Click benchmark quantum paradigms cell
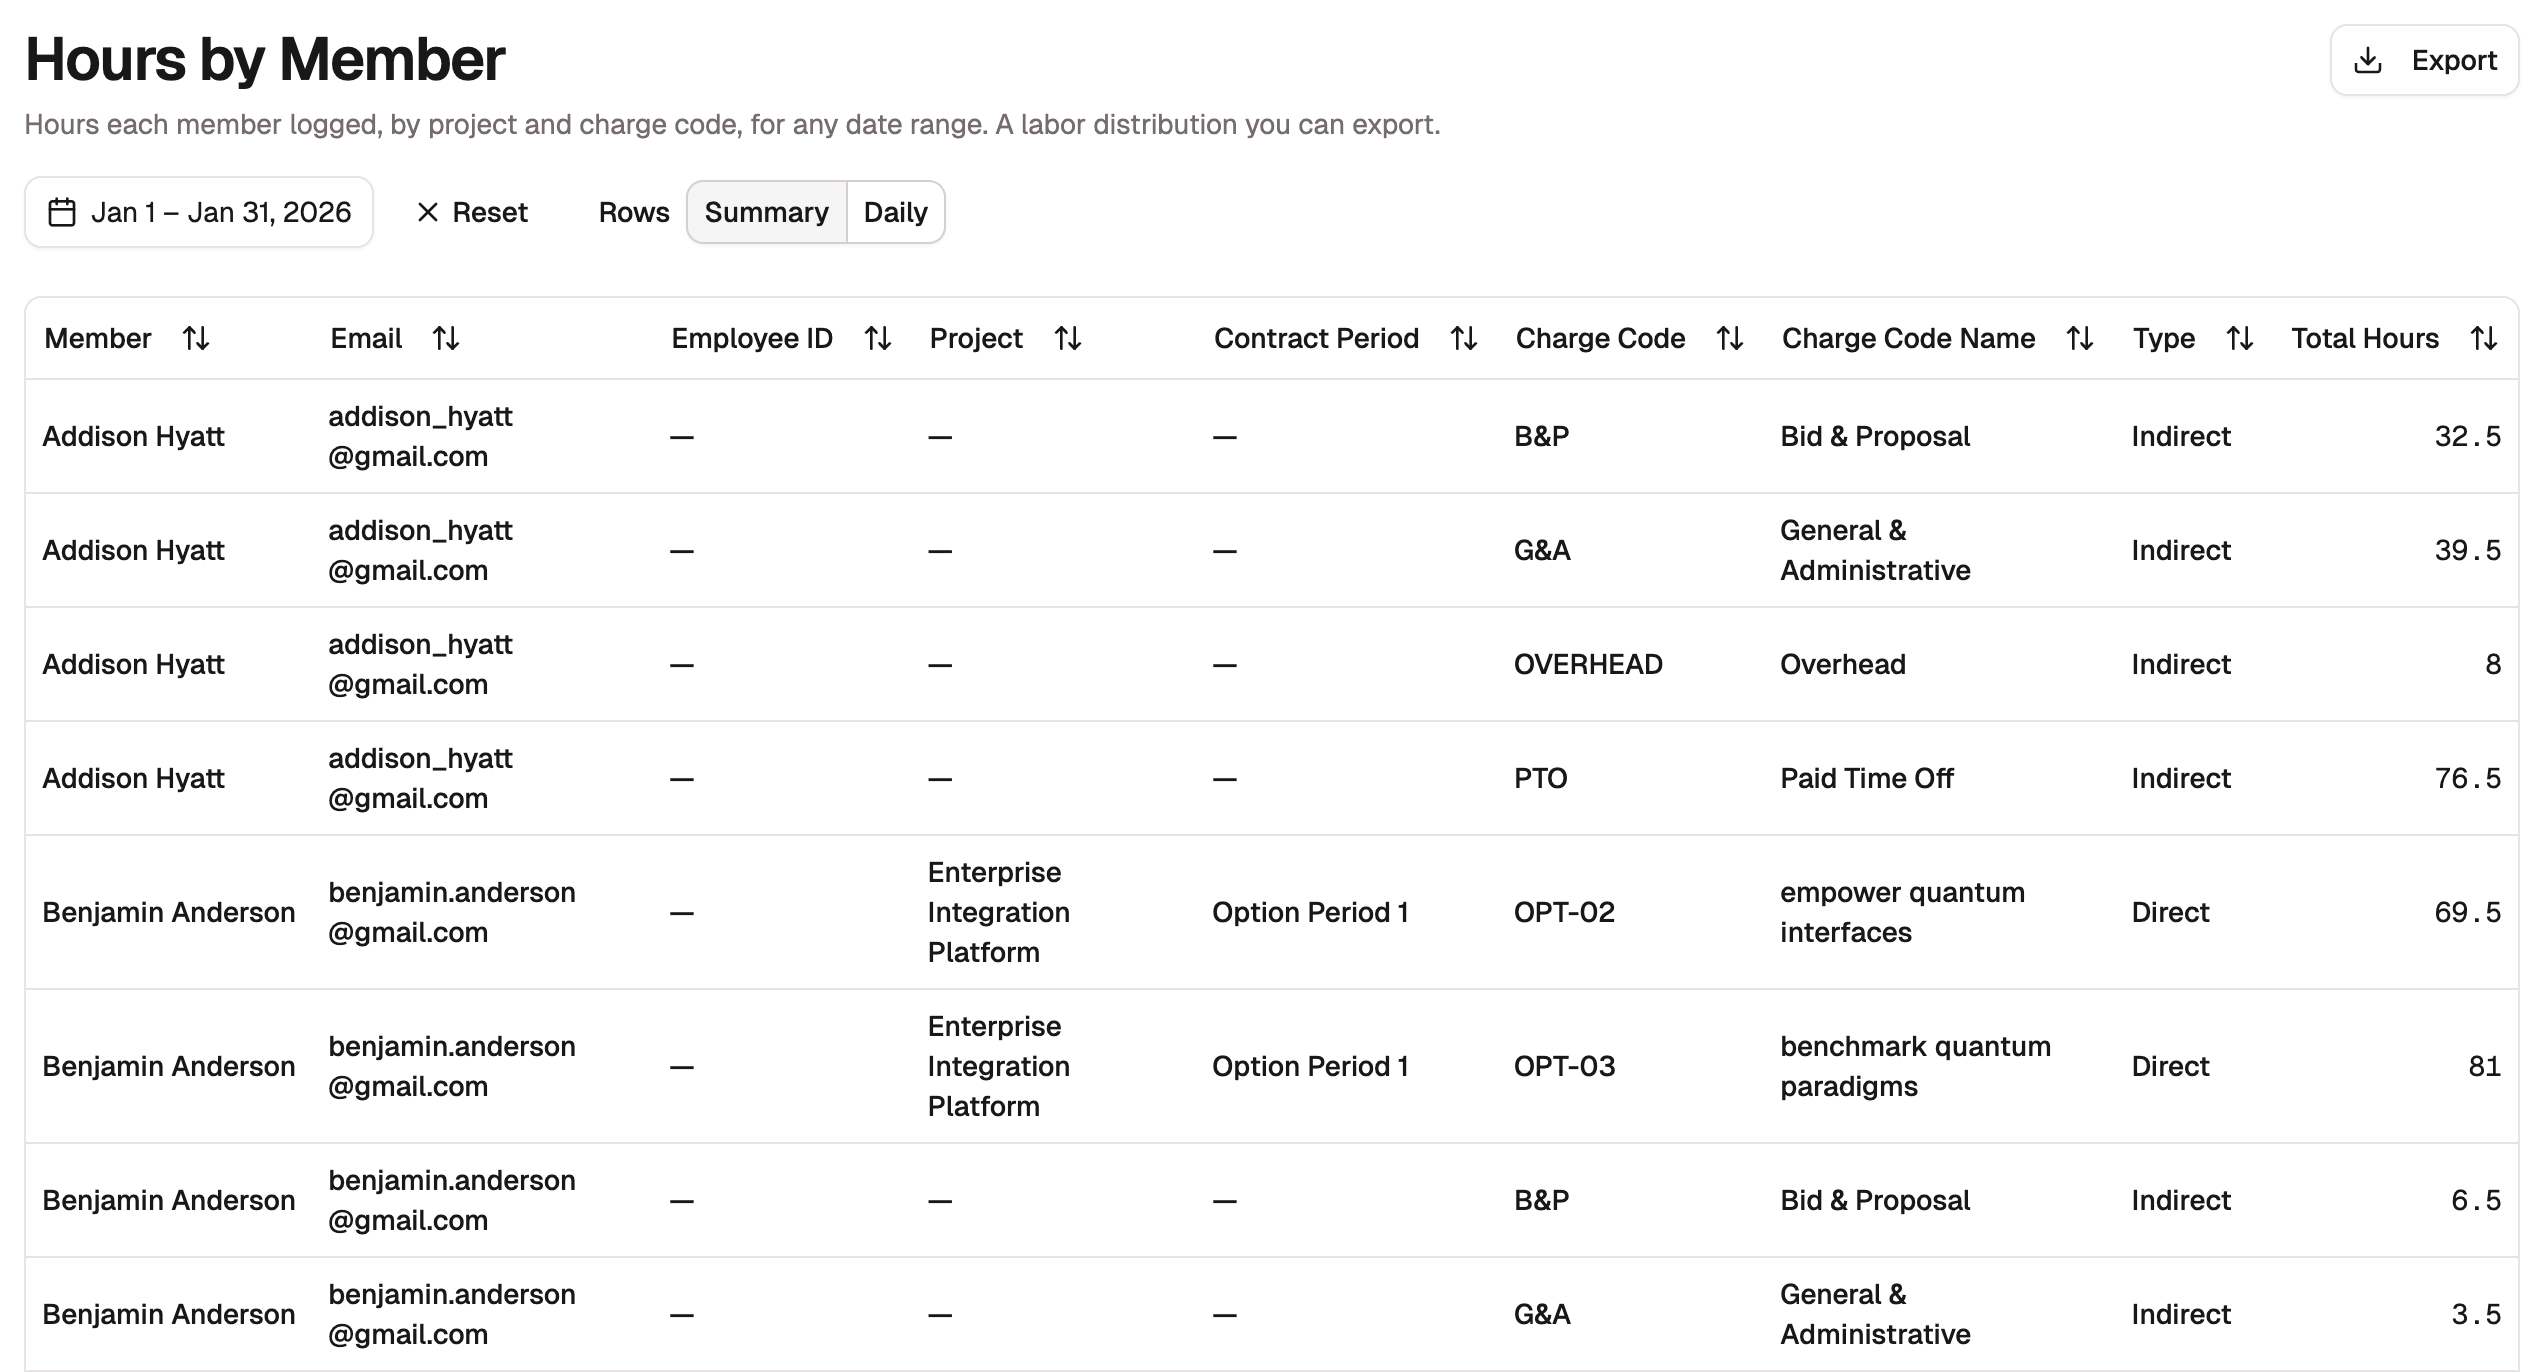The height and width of the screenshot is (1372, 2544). tap(1915, 1066)
